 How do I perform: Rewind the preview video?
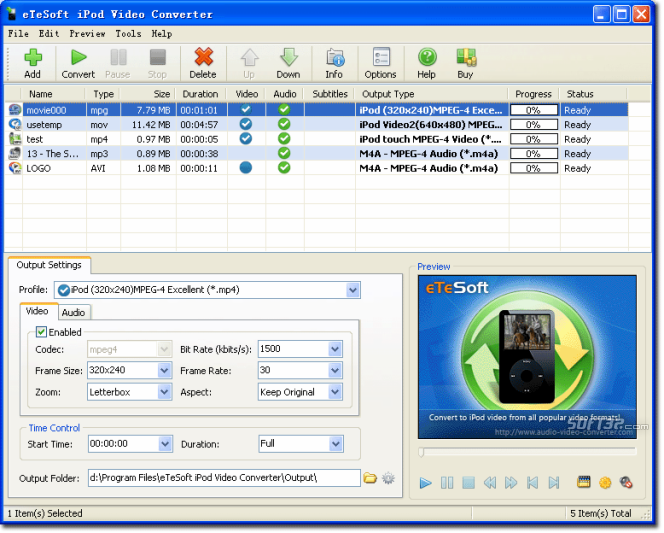tap(490, 483)
